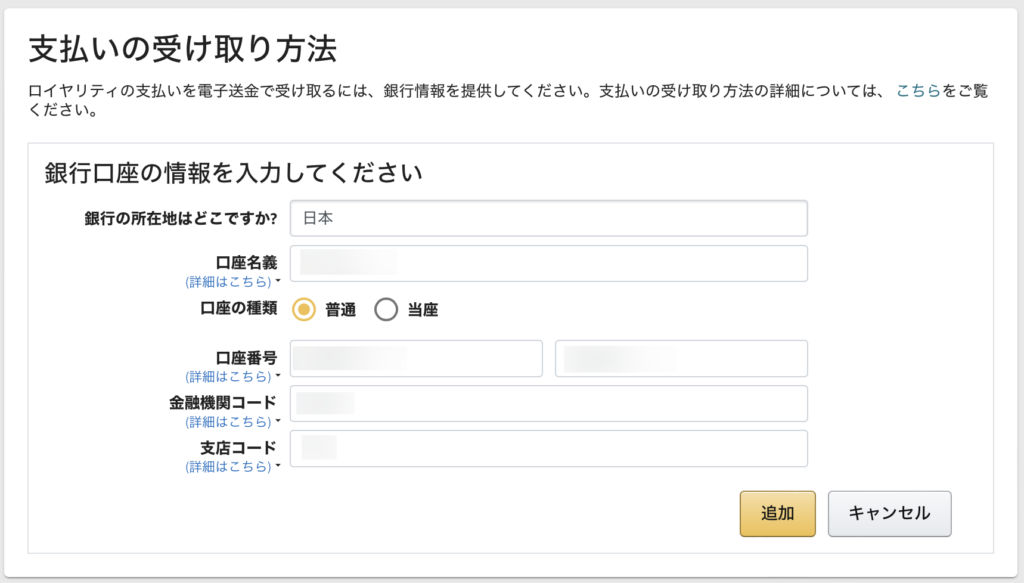Expand the small arrow beside 口座番号 details
The height and width of the screenshot is (583, 1024).
(x=278, y=378)
